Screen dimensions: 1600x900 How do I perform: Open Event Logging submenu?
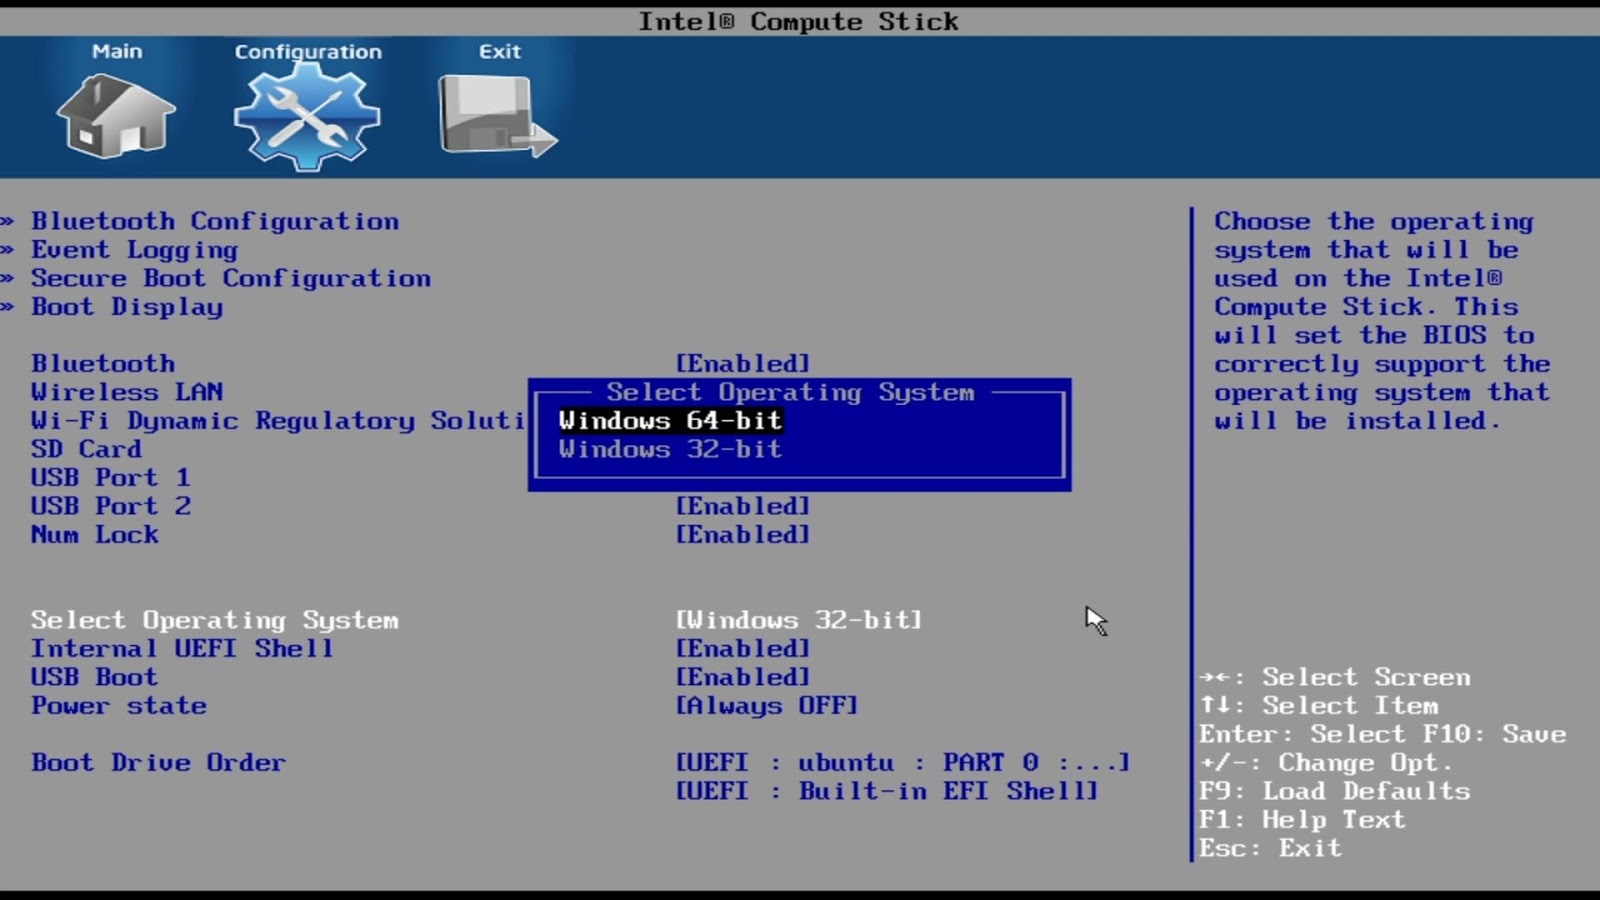135,250
